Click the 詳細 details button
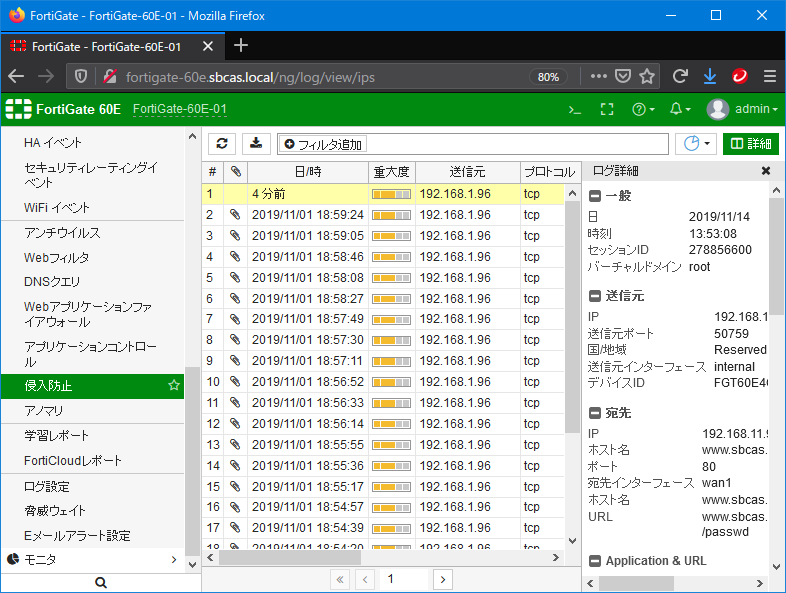This screenshot has width=786, height=593. [751, 144]
